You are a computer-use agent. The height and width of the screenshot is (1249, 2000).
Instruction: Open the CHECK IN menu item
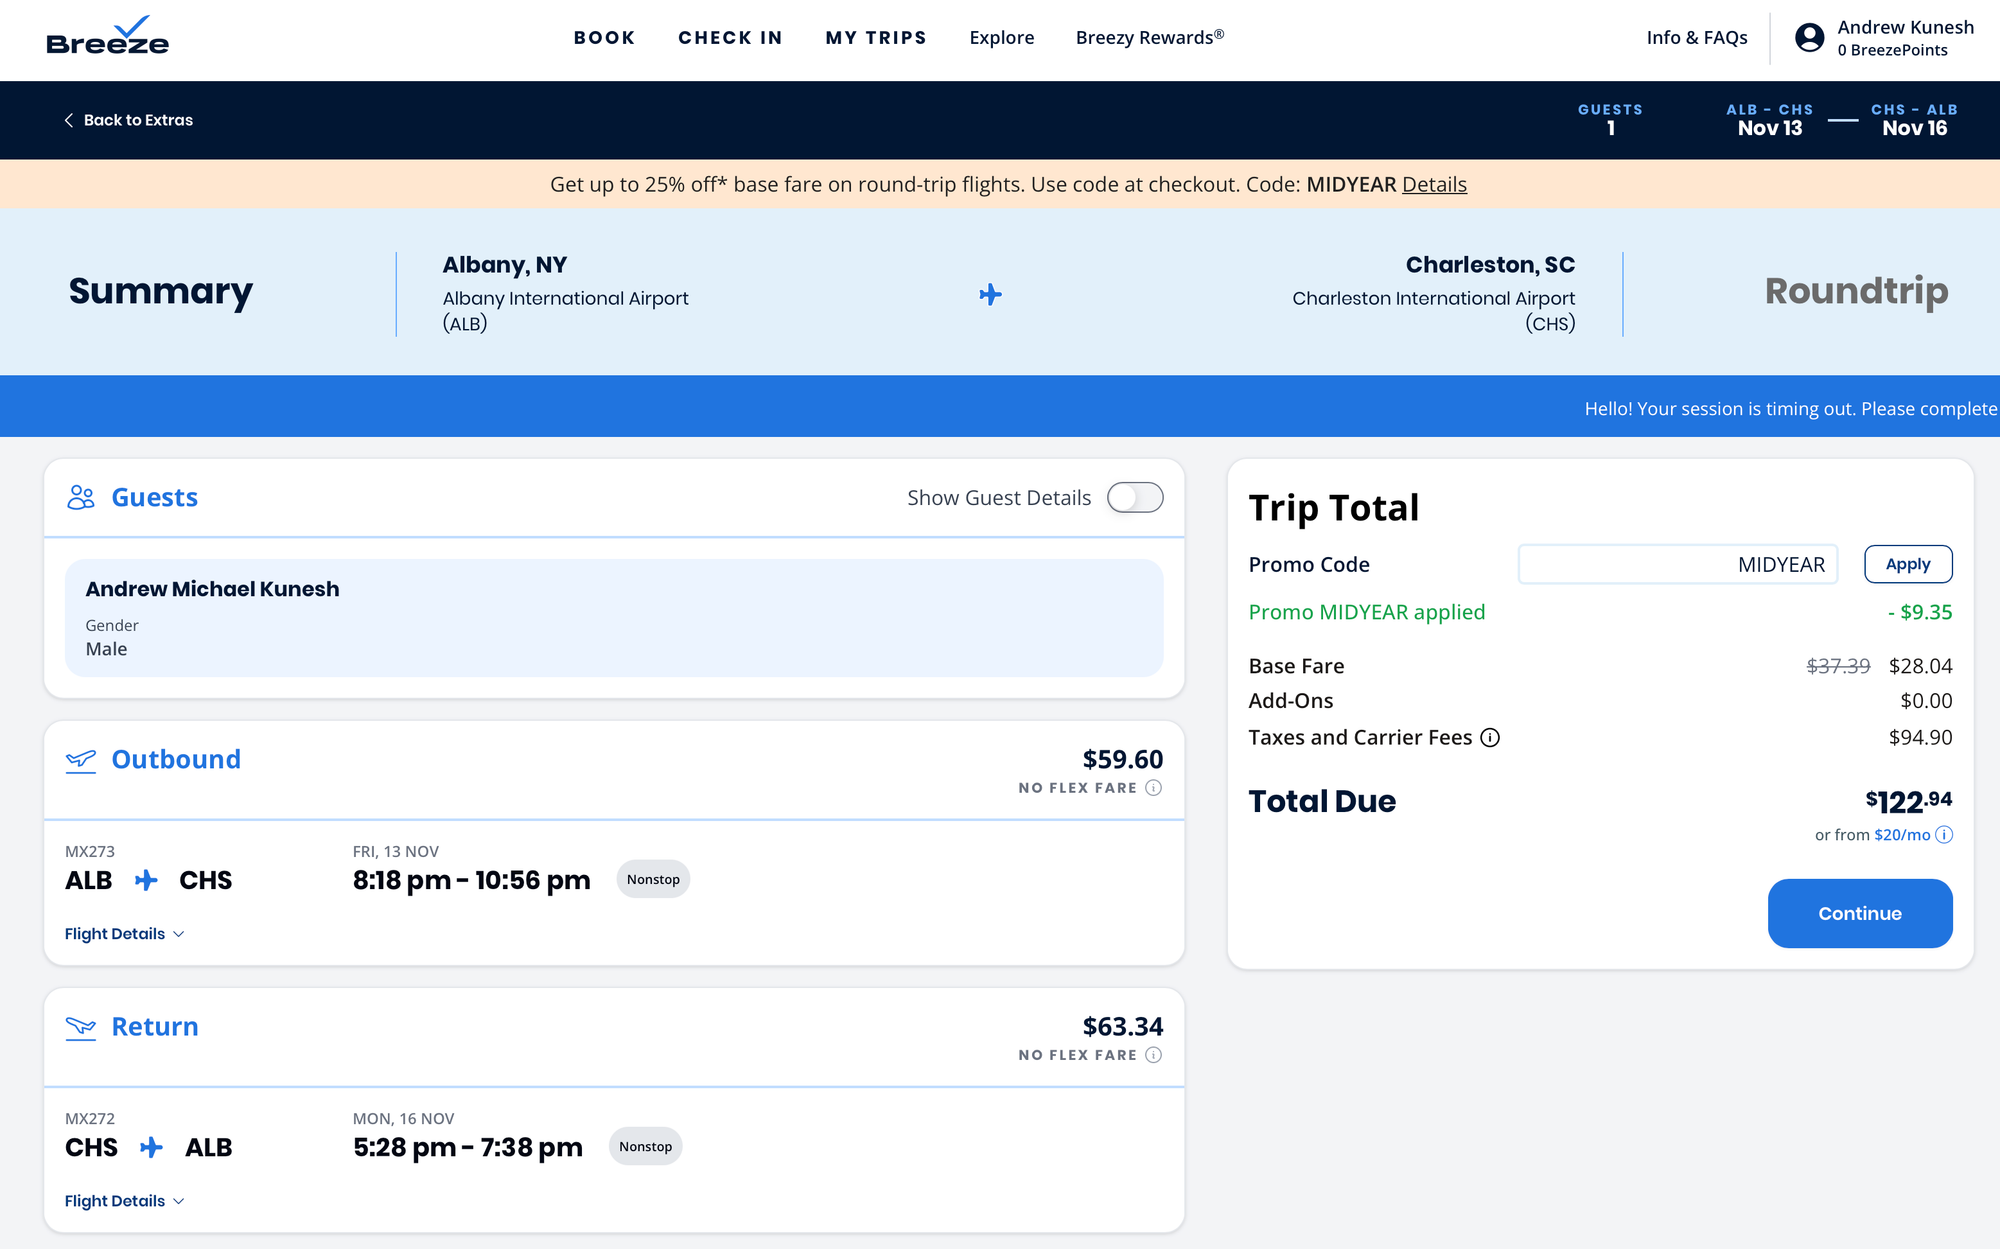pyautogui.click(x=730, y=38)
